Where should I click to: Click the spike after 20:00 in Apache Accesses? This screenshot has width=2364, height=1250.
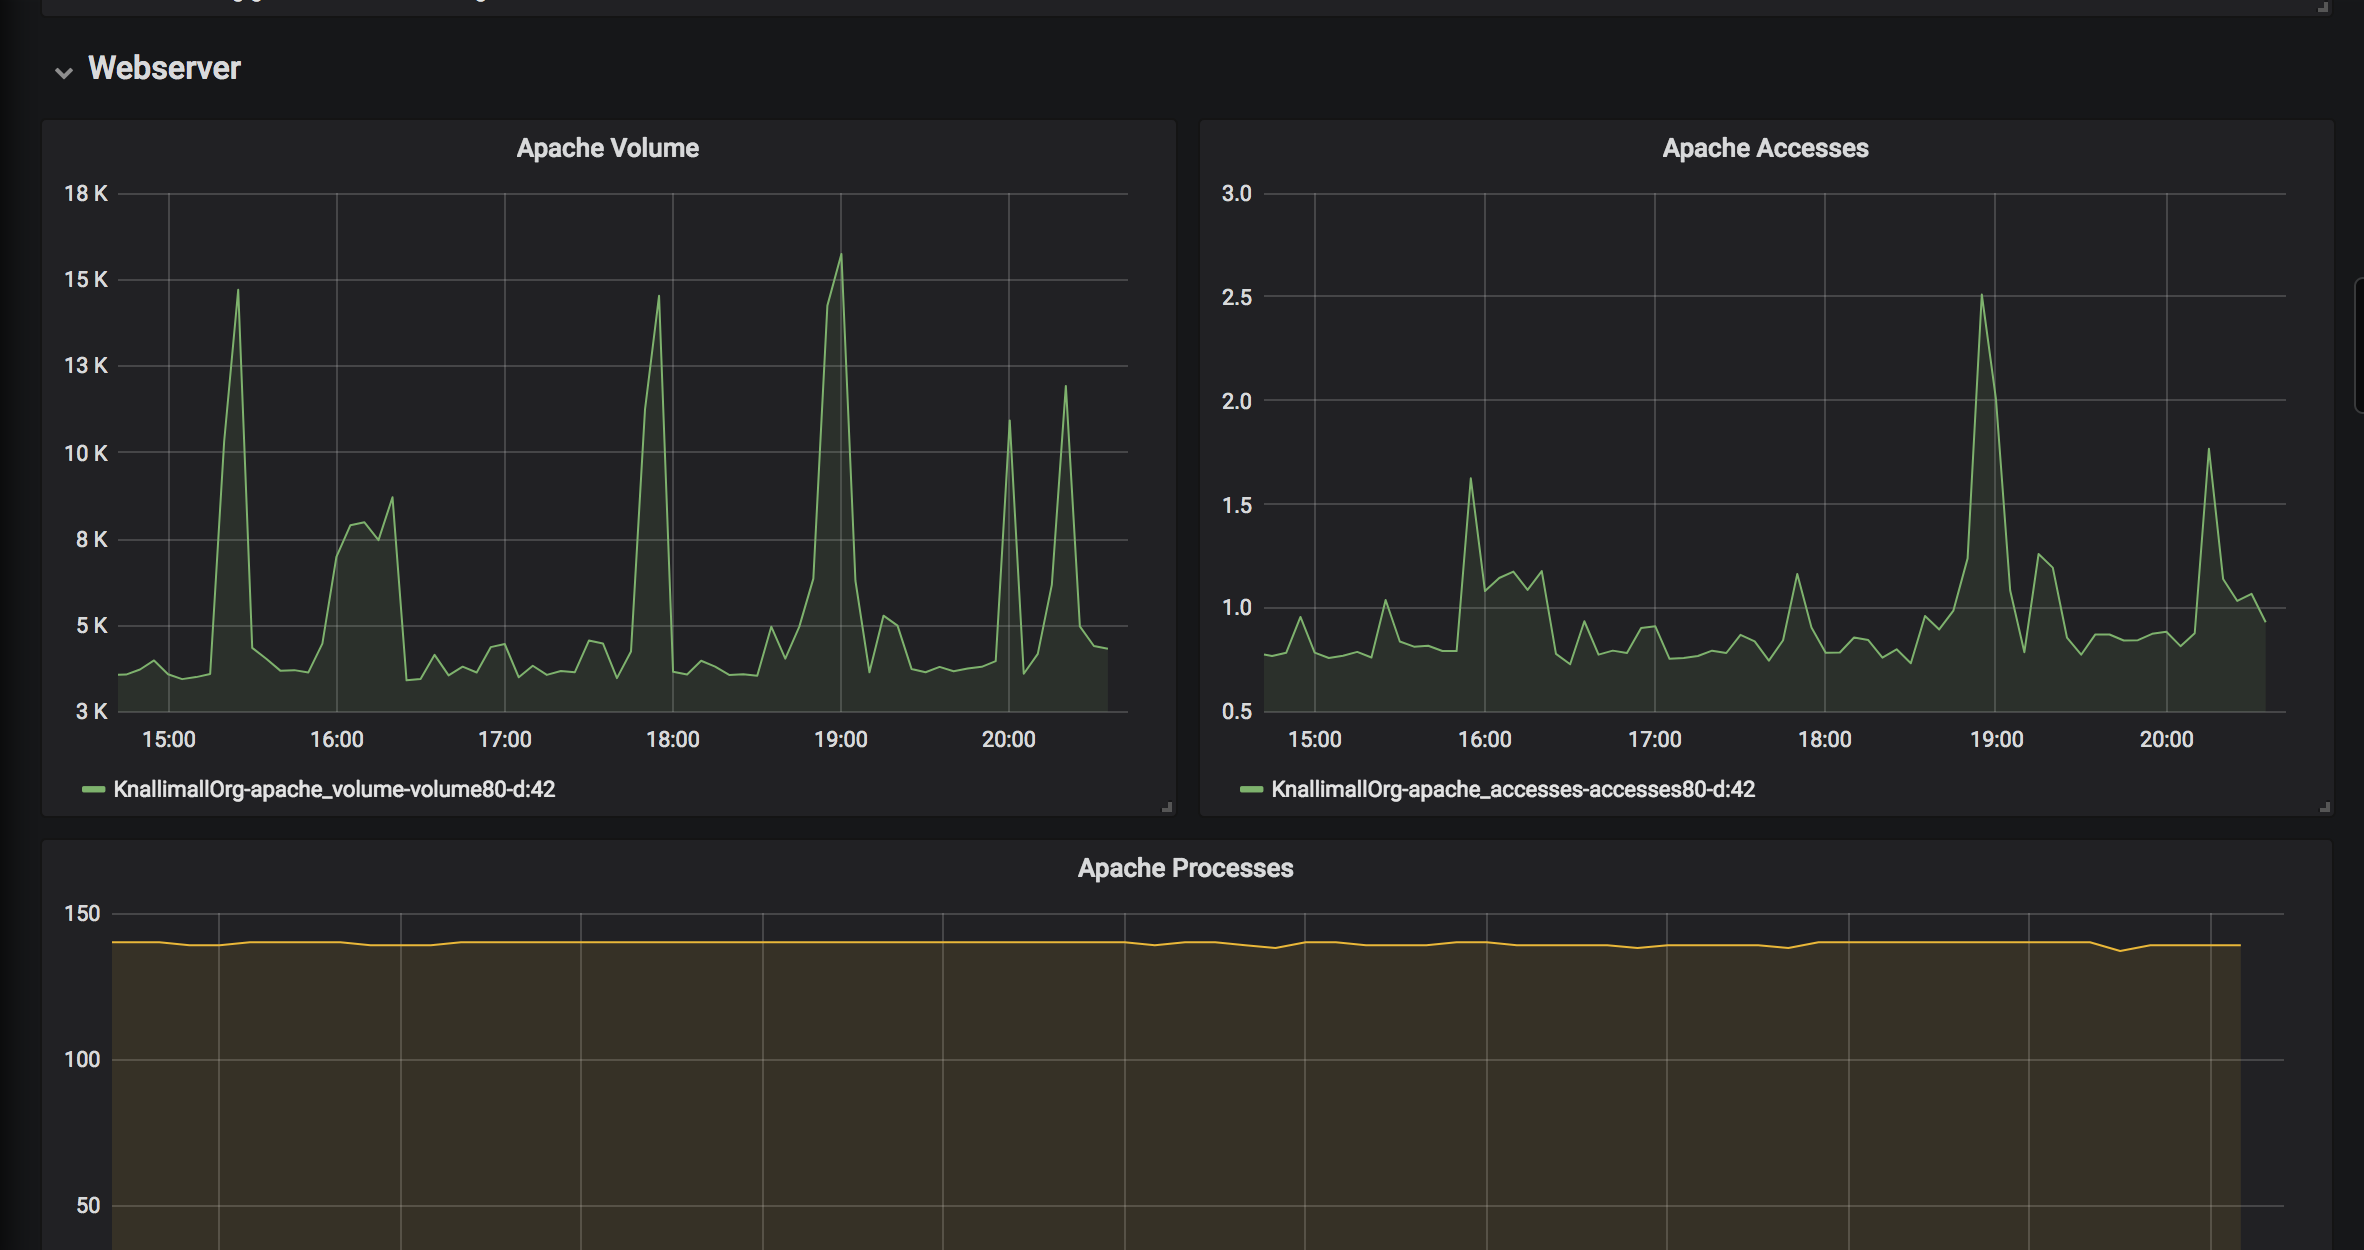click(2208, 450)
